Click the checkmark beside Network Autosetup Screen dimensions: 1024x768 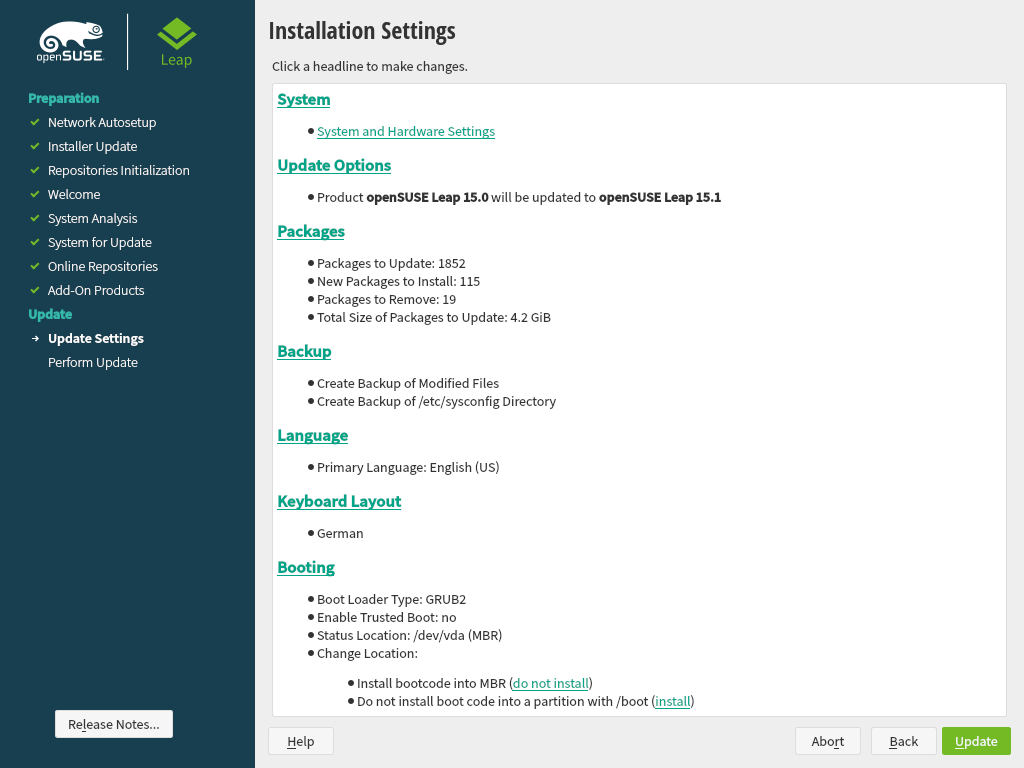point(35,122)
